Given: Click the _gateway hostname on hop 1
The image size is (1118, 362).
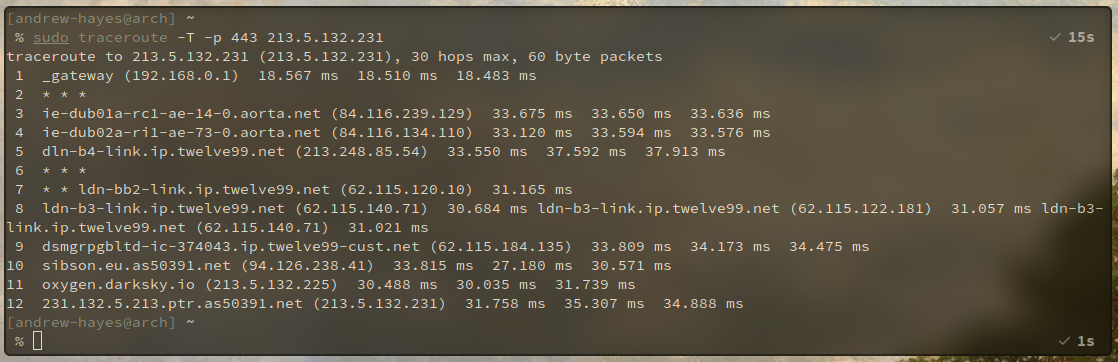Looking at the screenshot, I should tap(78, 76).
